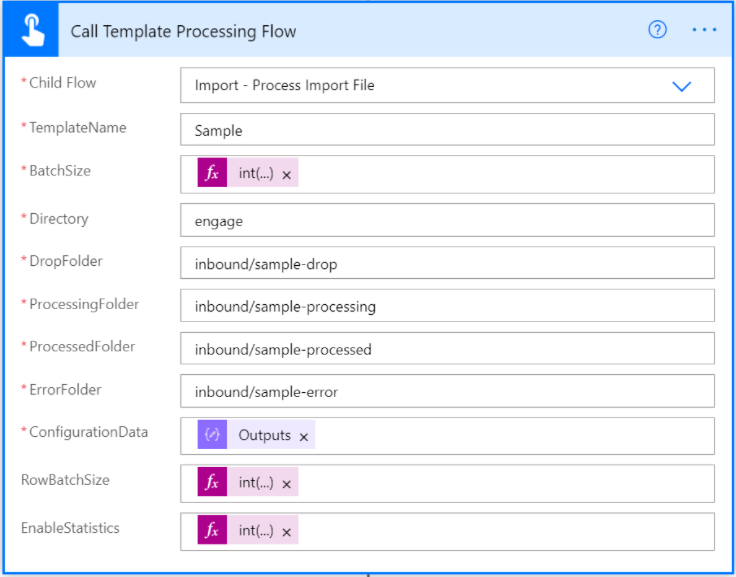Open the three-dot more options menu
Screen dimensions: 736x577
[x=704, y=30]
